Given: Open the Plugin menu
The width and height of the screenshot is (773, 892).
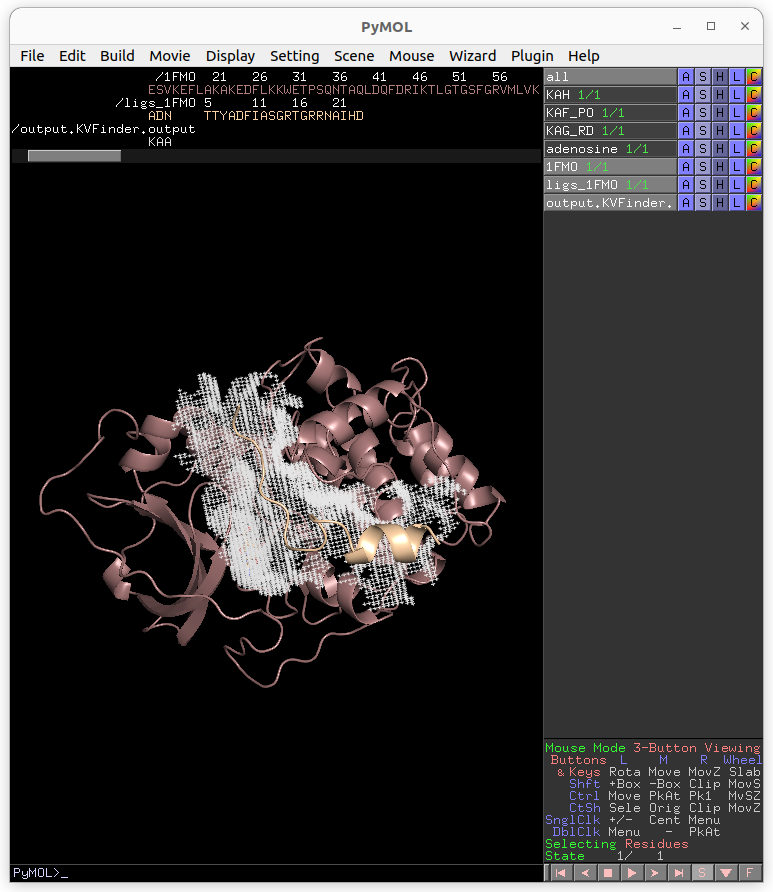Looking at the screenshot, I should 532,56.
